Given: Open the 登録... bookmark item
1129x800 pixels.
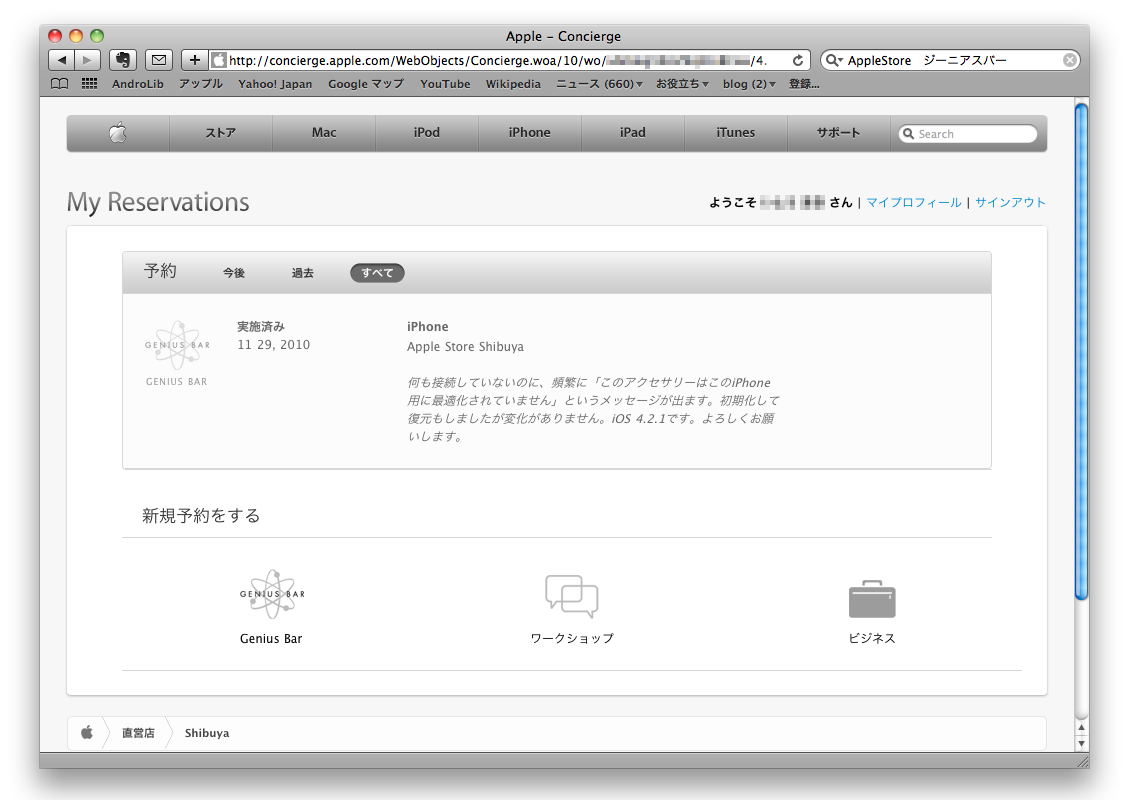Looking at the screenshot, I should pos(804,84).
